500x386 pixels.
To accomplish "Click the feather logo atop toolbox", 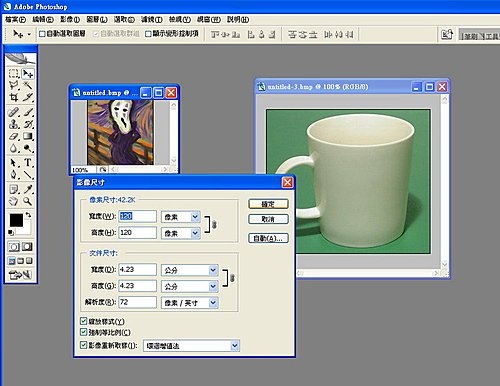I will [20, 59].
